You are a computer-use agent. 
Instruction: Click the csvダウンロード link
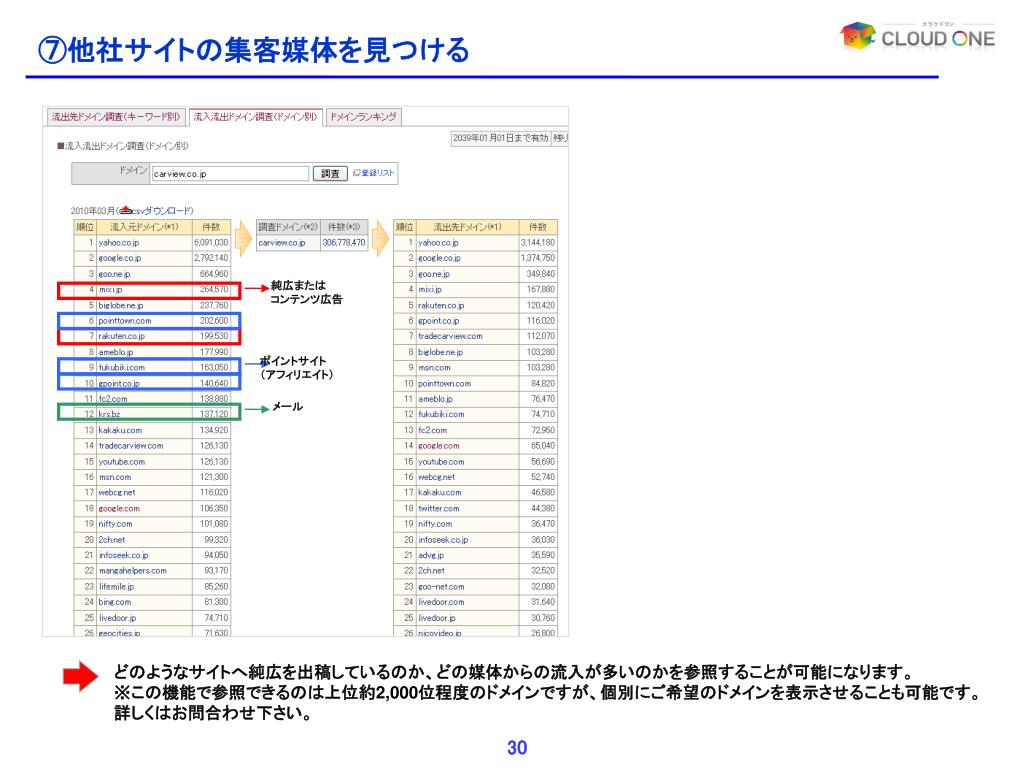point(162,211)
